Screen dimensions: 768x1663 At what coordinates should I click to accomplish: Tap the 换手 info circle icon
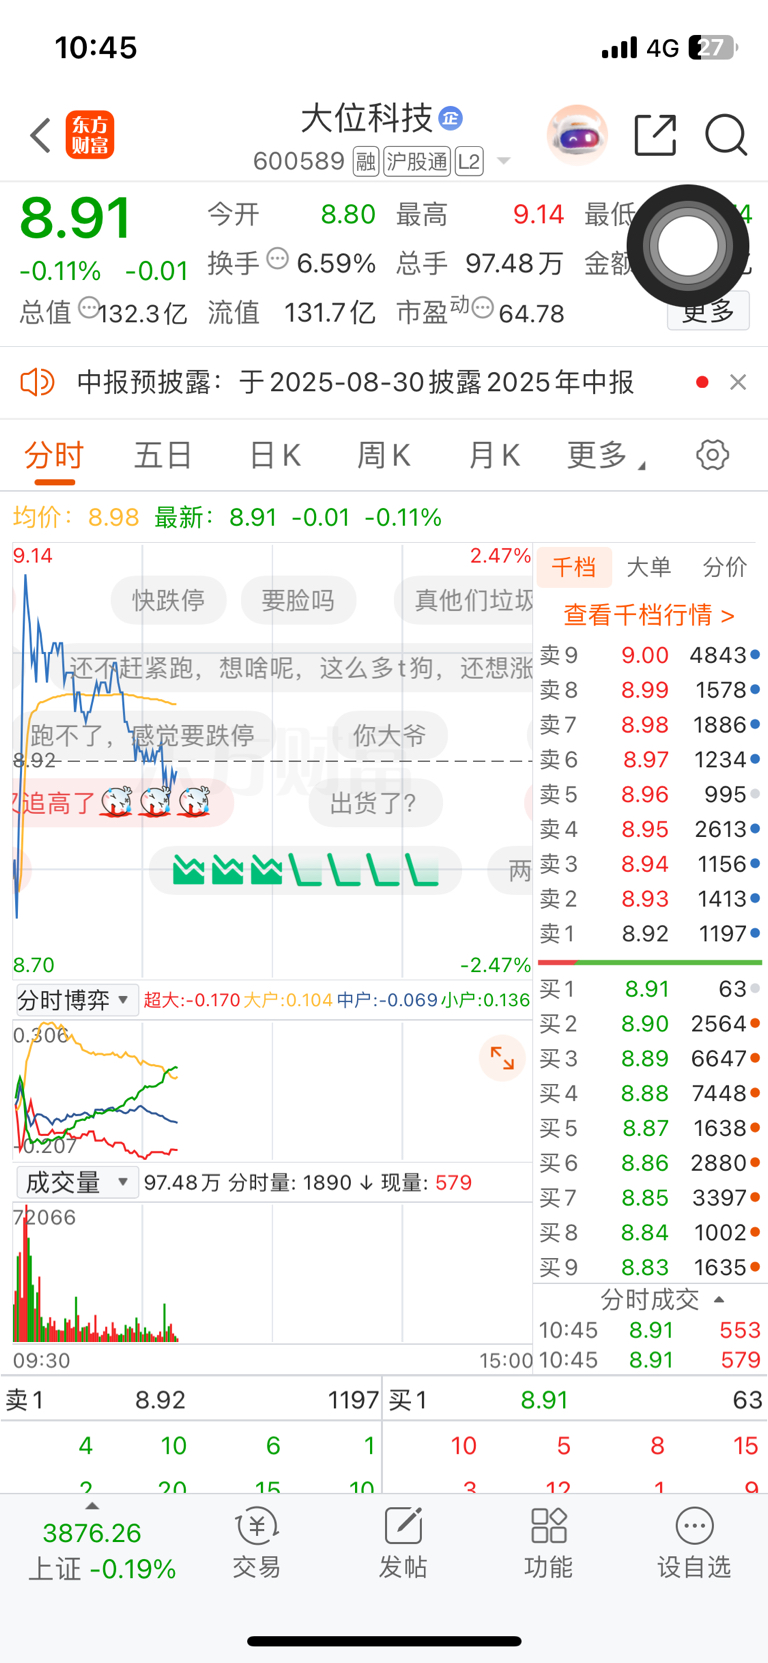click(278, 259)
